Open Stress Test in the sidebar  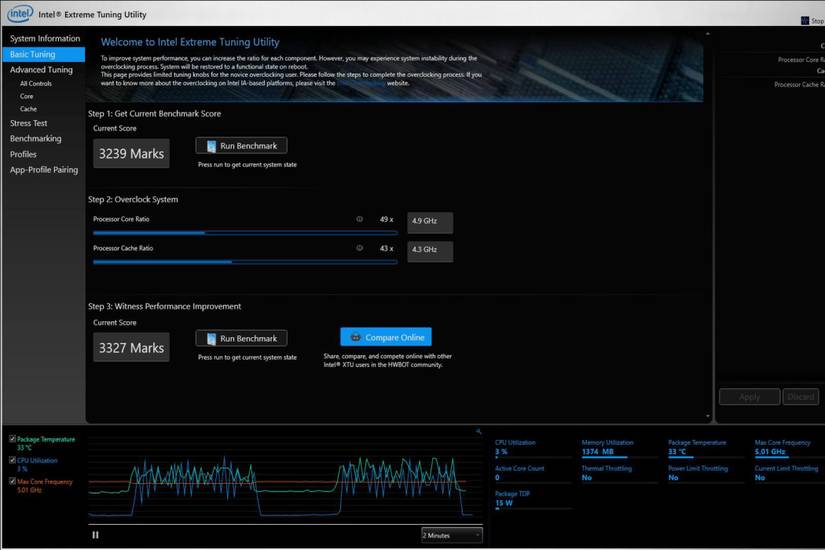pos(28,123)
